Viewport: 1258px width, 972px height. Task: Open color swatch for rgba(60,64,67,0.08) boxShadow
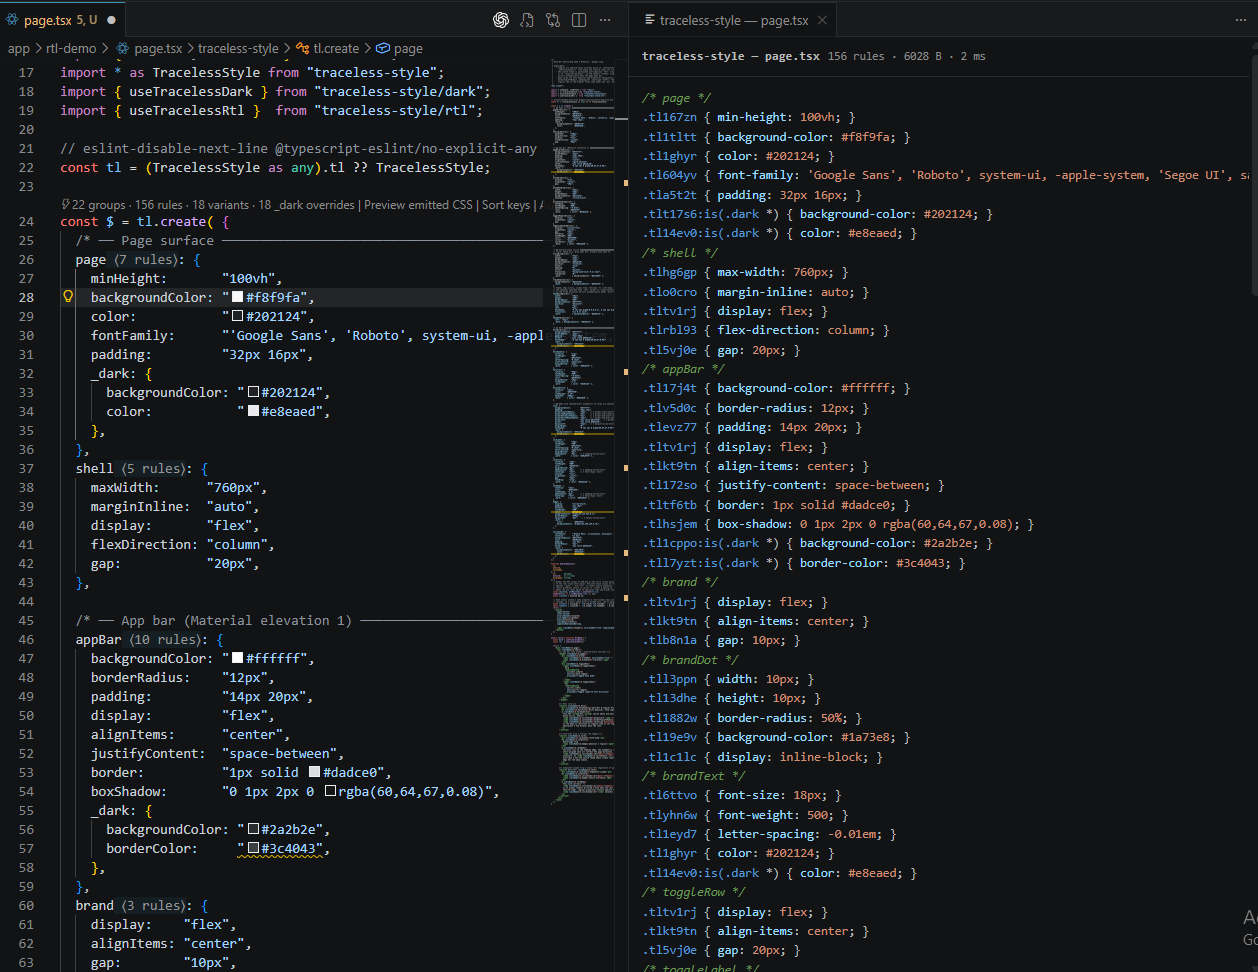[x=330, y=791]
